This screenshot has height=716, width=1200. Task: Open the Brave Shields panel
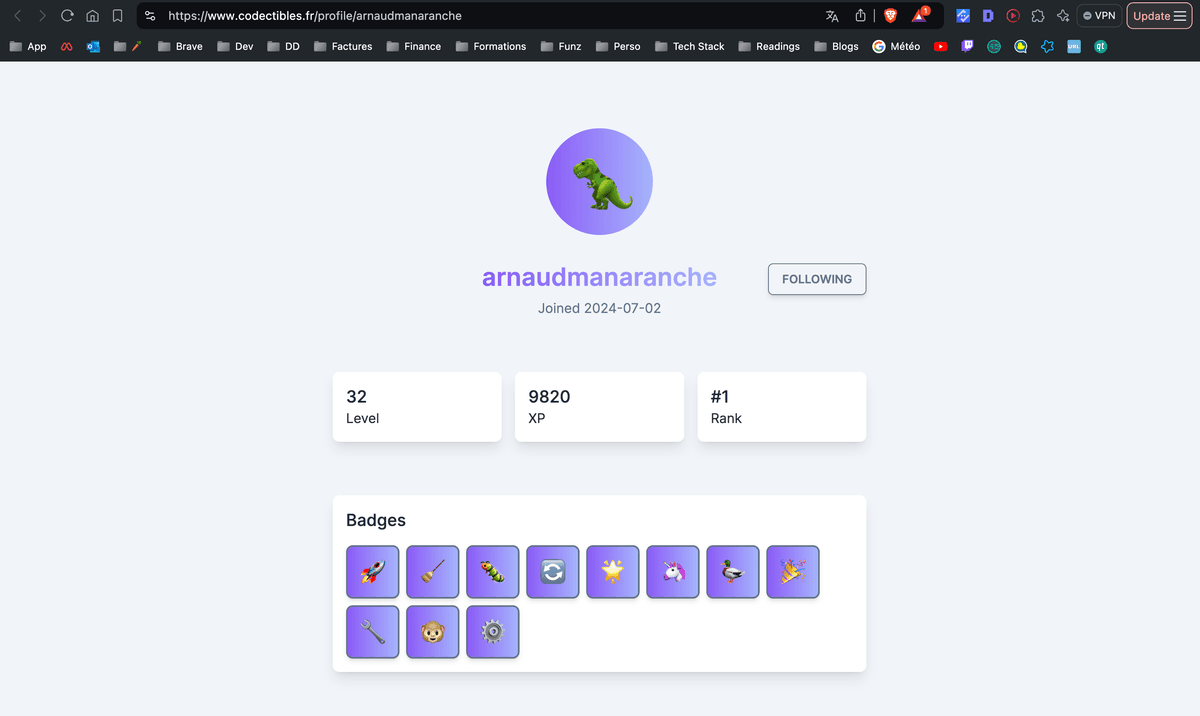(889, 15)
